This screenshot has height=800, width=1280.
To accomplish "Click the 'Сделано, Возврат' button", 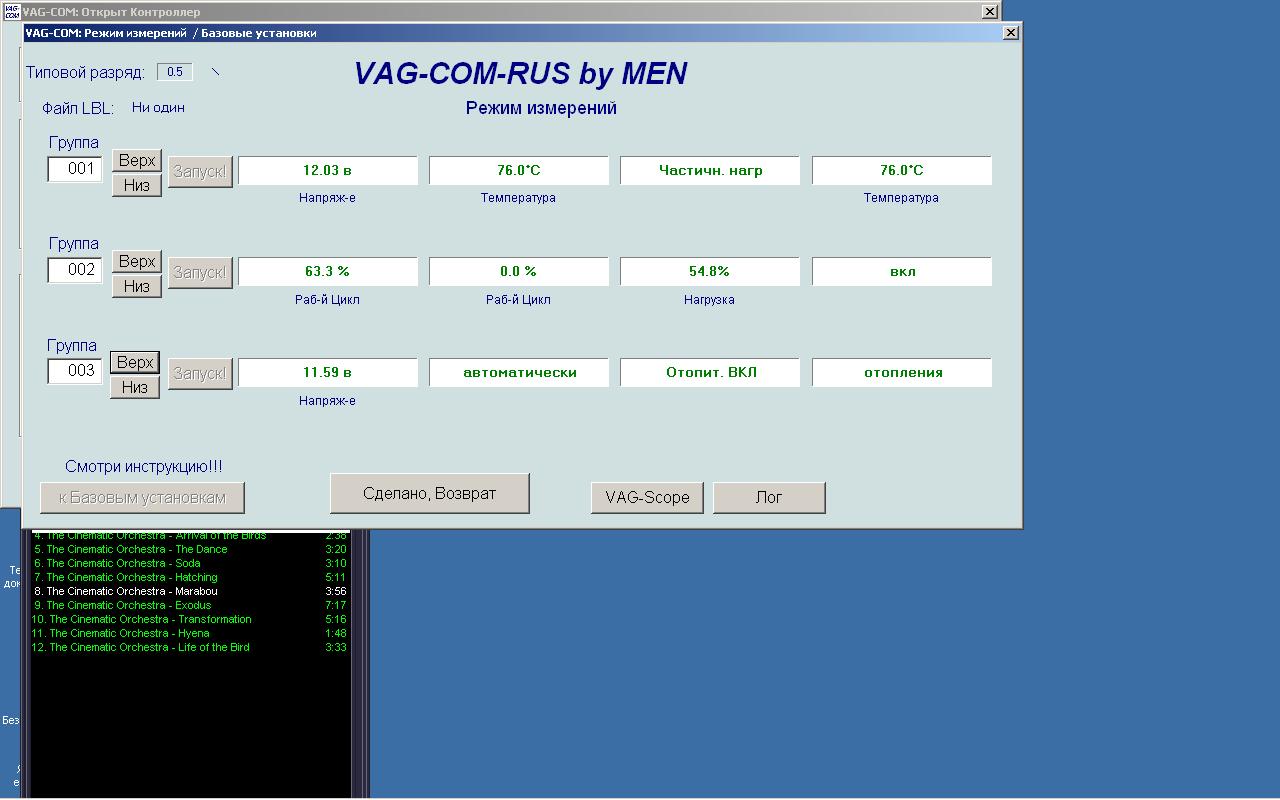I will point(429,494).
